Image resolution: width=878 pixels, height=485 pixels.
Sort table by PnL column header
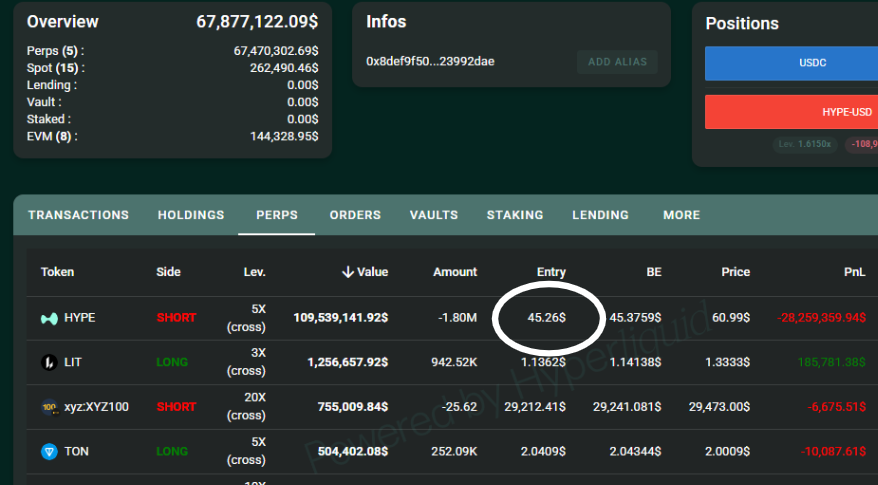854,272
